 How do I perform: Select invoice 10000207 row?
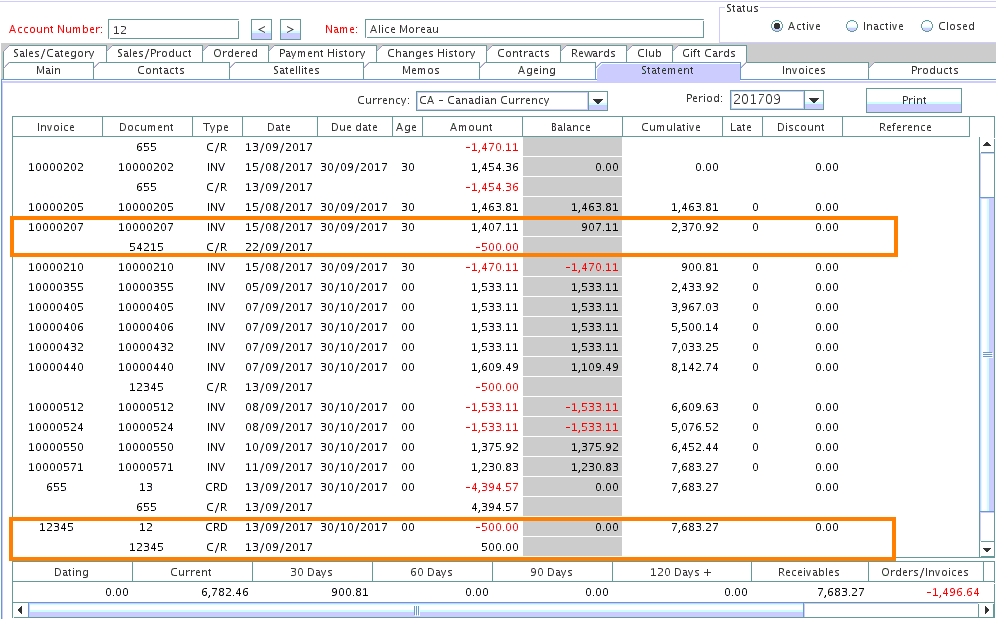(56, 227)
